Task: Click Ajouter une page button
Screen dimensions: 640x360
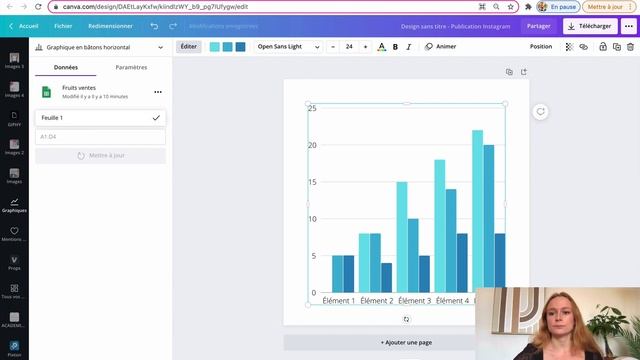Action: click(406, 342)
